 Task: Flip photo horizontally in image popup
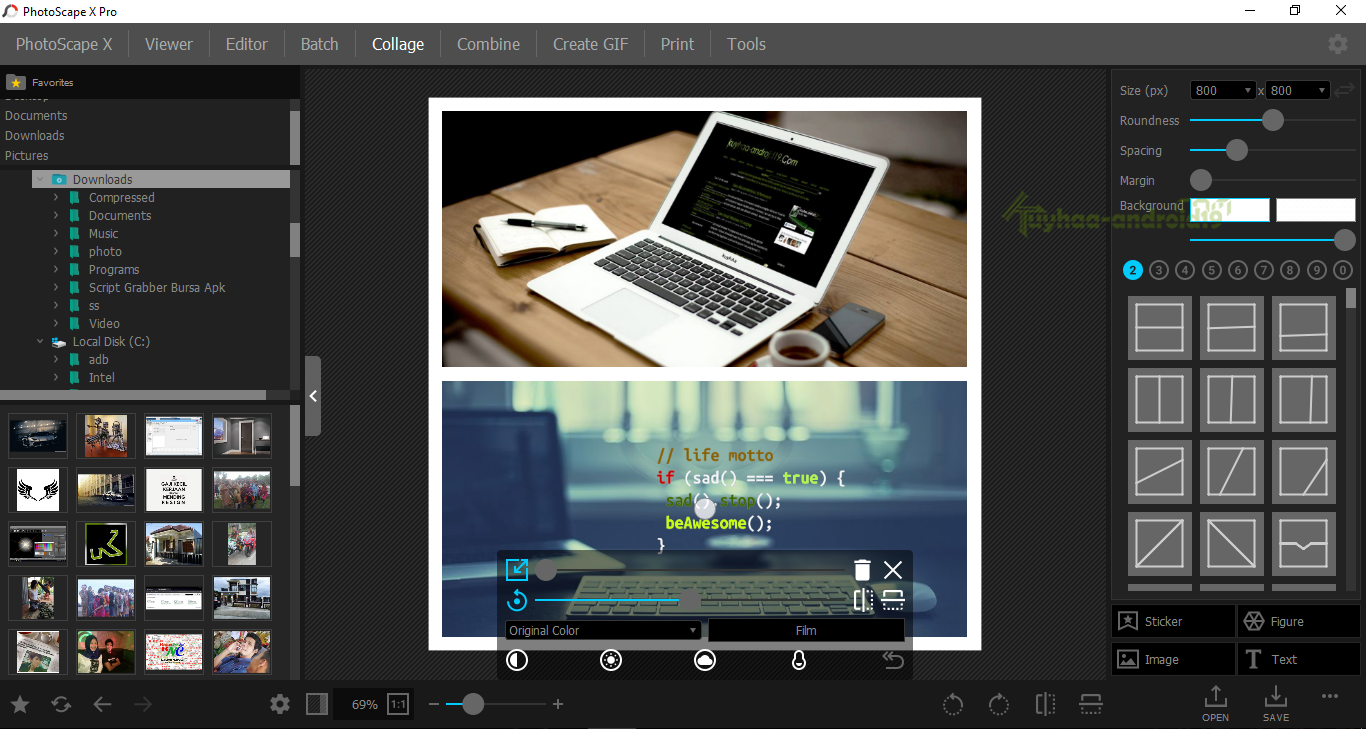[x=863, y=600]
